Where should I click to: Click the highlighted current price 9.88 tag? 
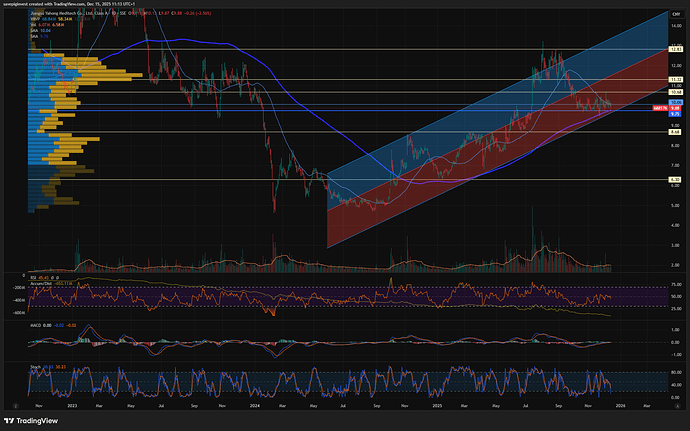[675, 106]
